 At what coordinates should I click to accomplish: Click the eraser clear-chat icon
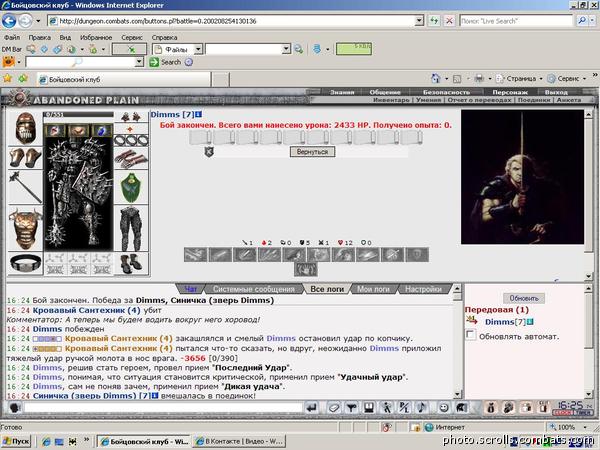click(334, 408)
